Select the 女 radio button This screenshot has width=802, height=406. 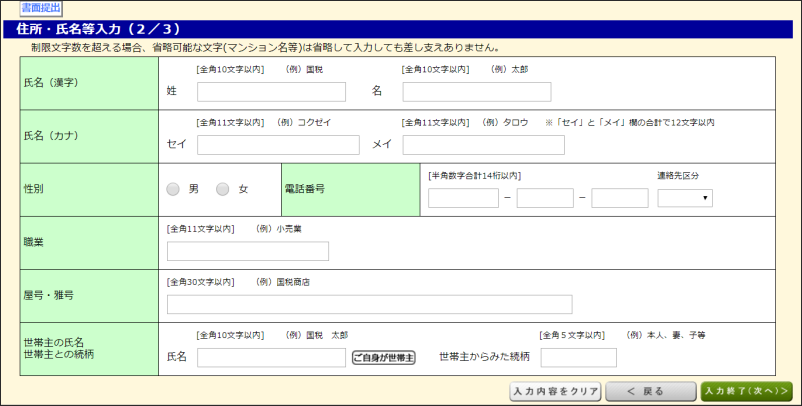(x=223, y=189)
